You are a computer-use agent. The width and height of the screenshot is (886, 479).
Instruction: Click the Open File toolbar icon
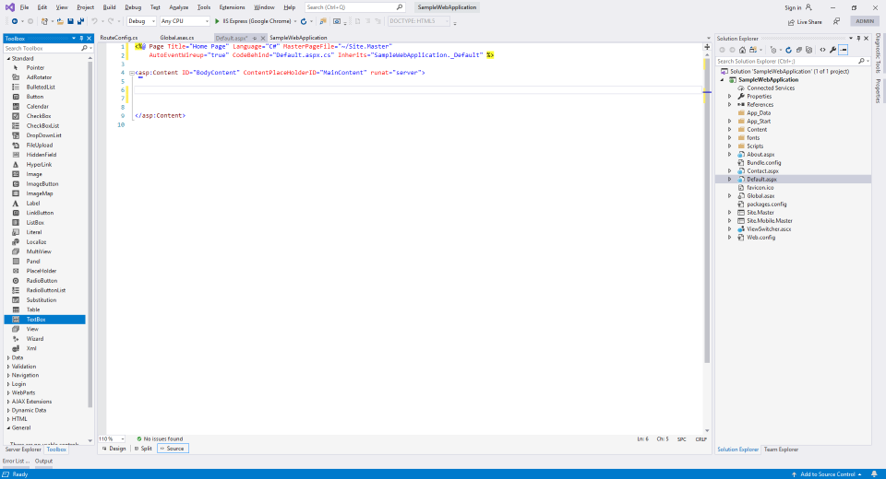(60, 21)
